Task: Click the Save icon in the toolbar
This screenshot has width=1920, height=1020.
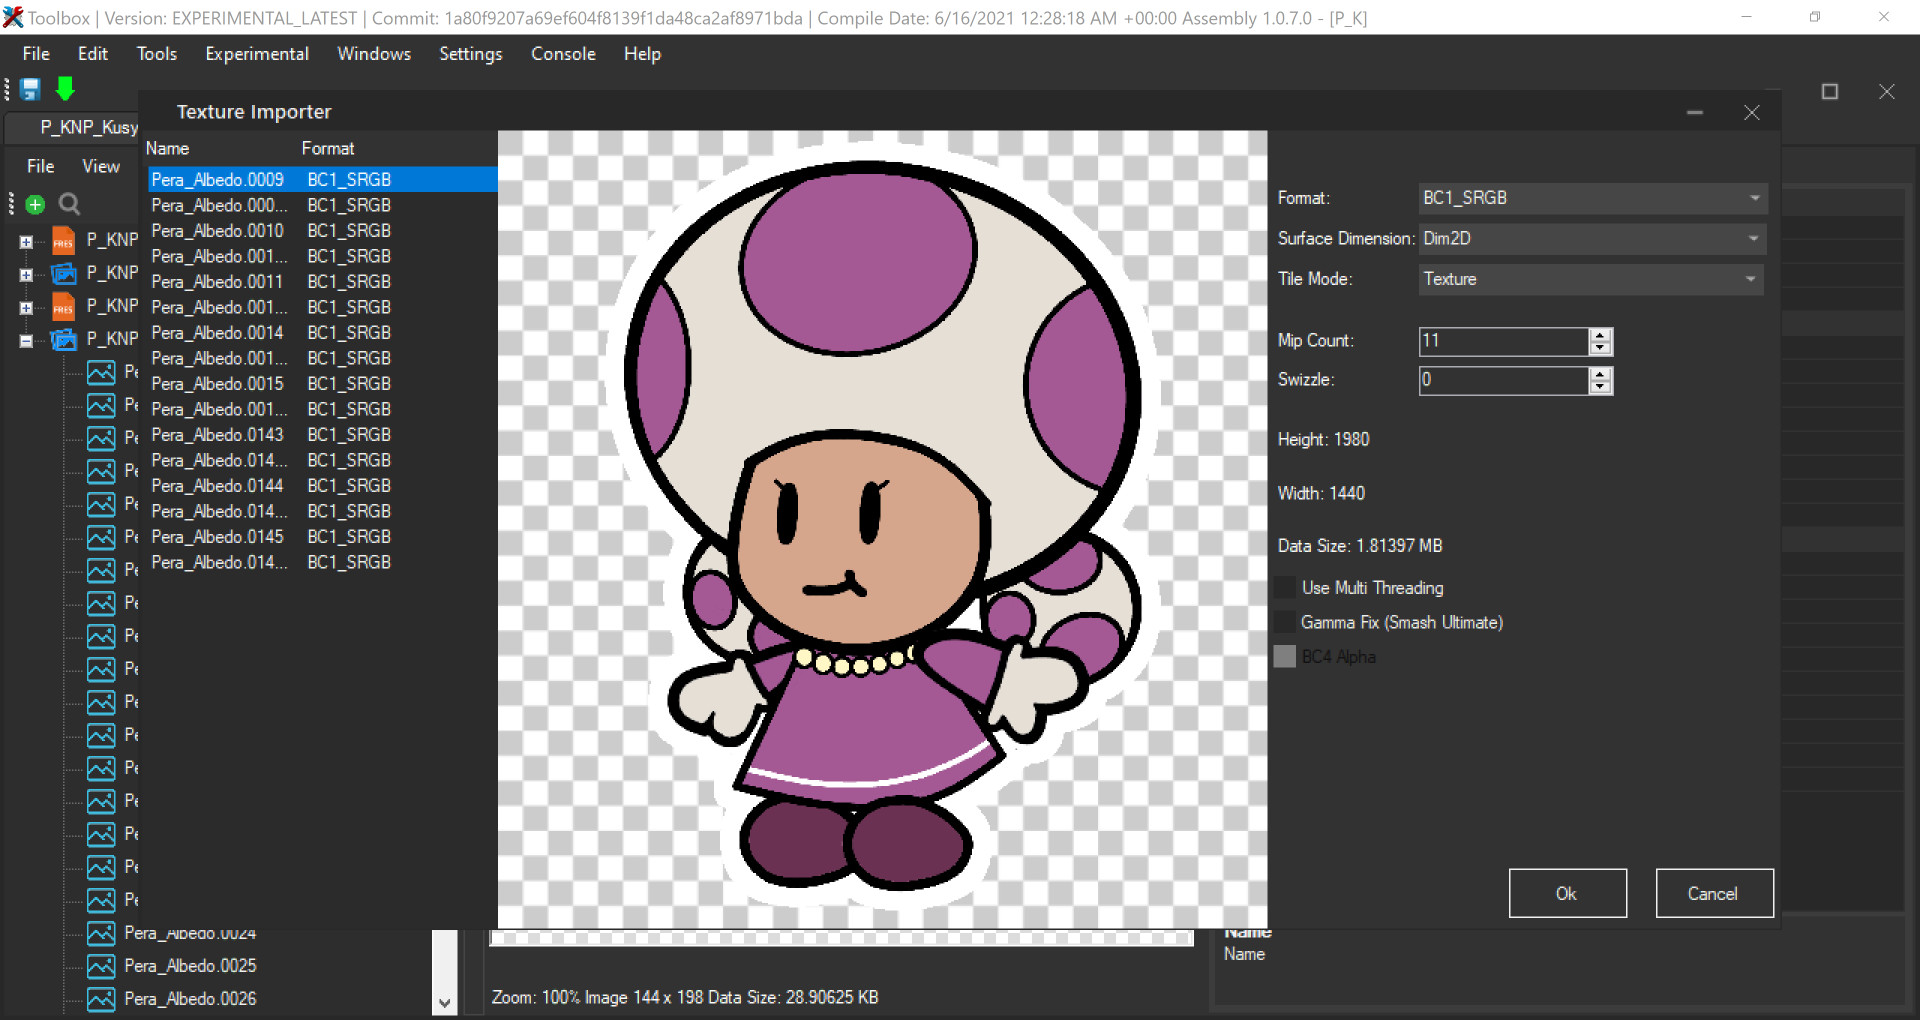Action: point(30,89)
